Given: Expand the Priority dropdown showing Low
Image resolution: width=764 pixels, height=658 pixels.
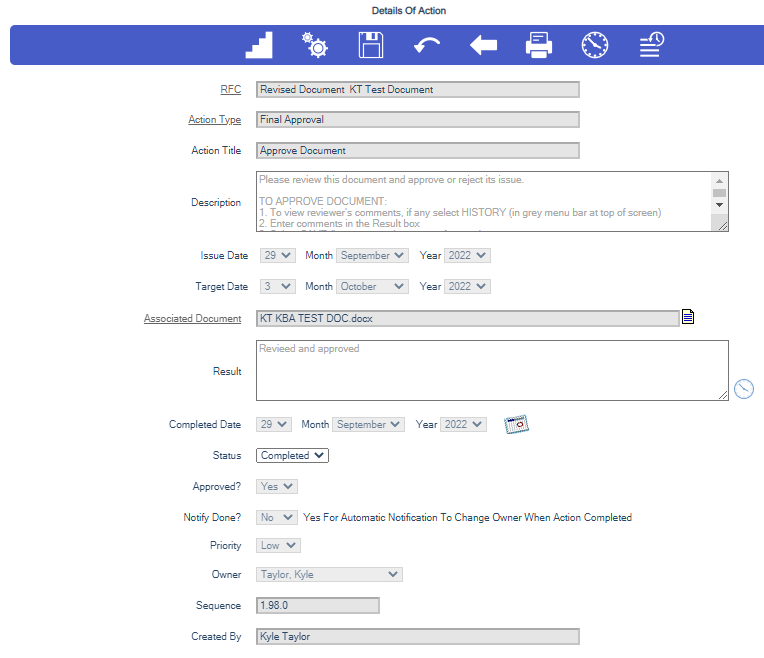Looking at the screenshot, I should (279, 546).
